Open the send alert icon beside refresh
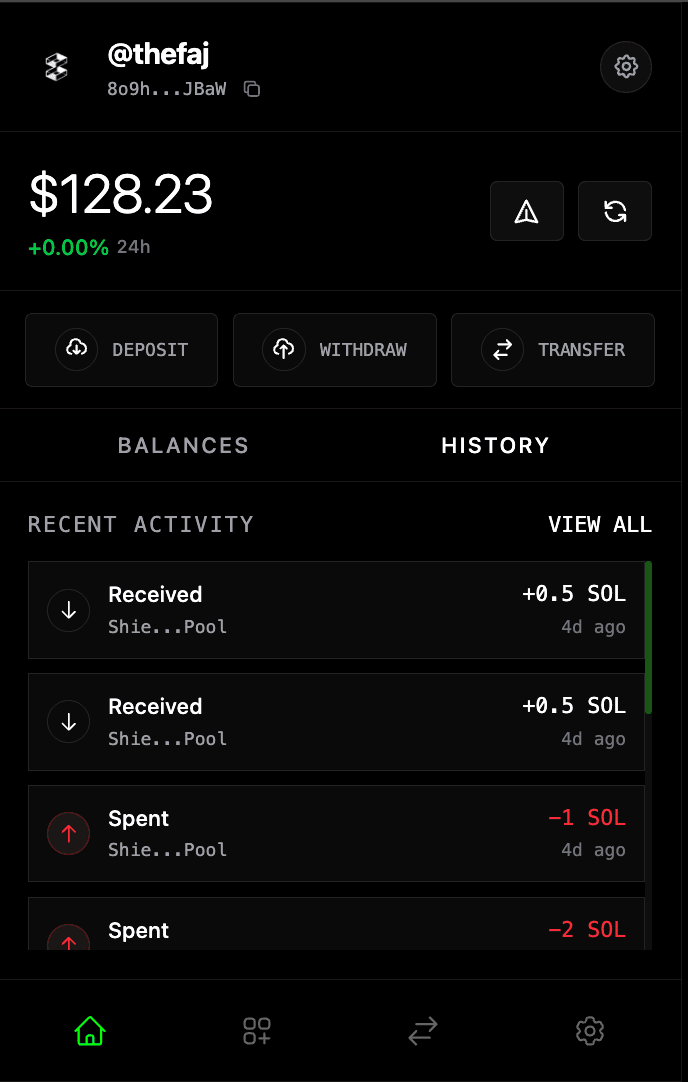This screenshot has height=1082, width=688. 527,211
